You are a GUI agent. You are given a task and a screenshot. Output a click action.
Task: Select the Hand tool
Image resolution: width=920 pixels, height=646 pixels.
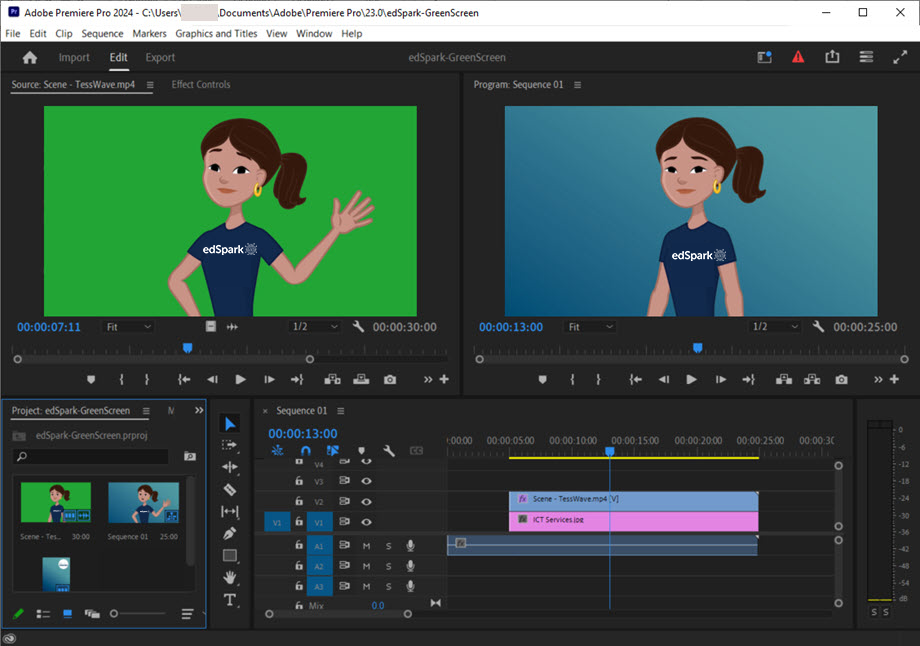pyautogui.click(x=229, y=577)
